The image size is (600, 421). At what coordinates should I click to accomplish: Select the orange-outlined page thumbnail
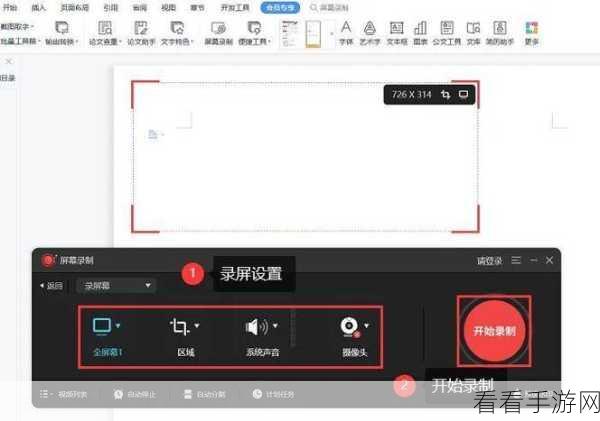(313, 34)
